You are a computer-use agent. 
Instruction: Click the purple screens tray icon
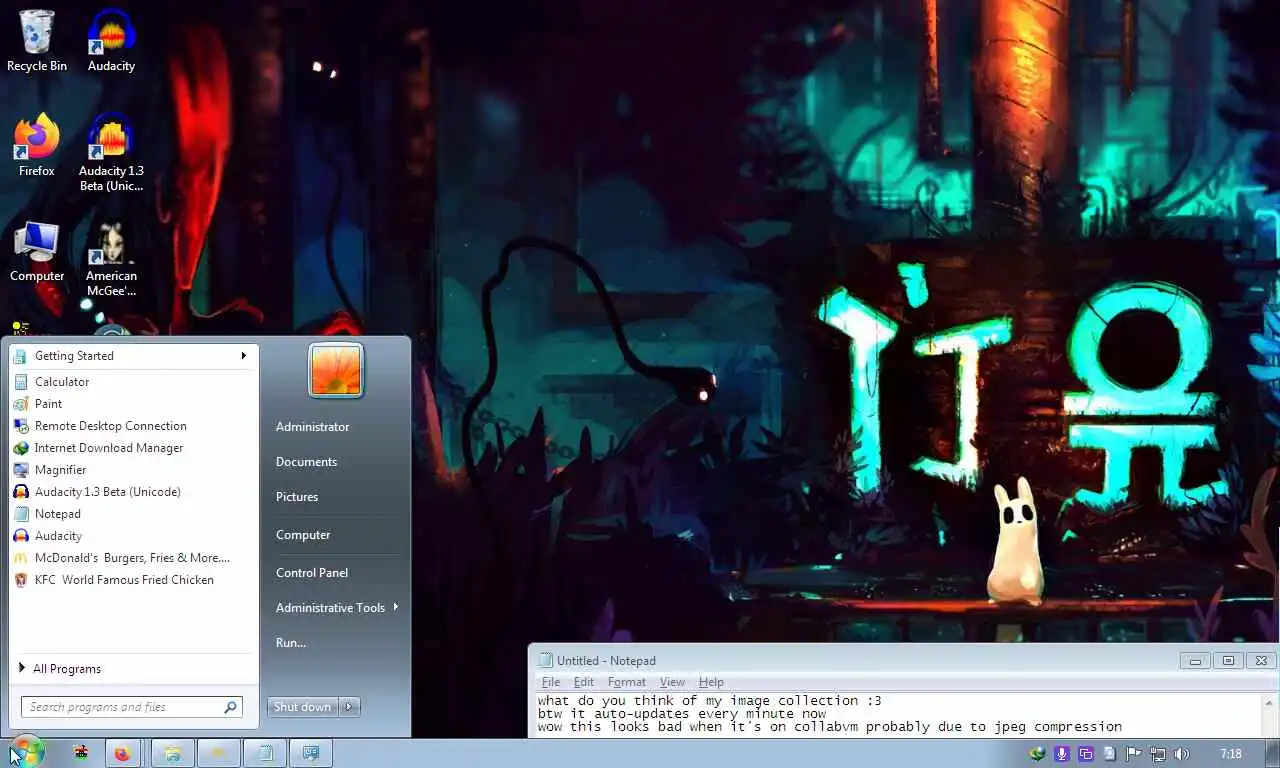(x=1086, y=754)
